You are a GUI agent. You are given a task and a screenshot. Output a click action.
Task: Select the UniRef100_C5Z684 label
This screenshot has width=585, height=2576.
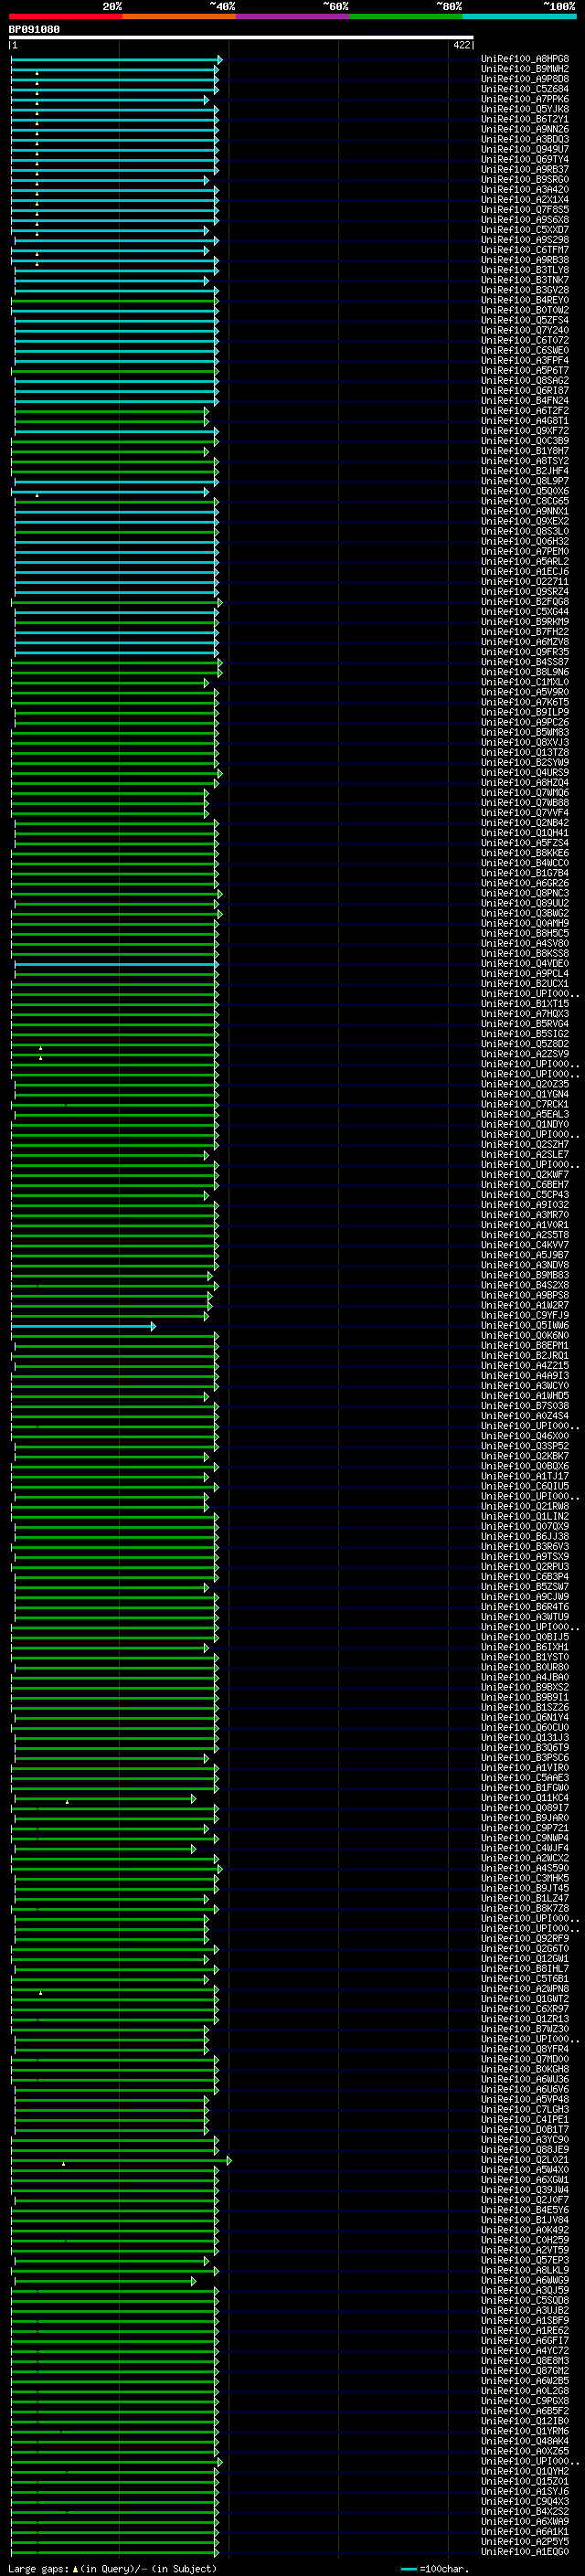point(525,89)
